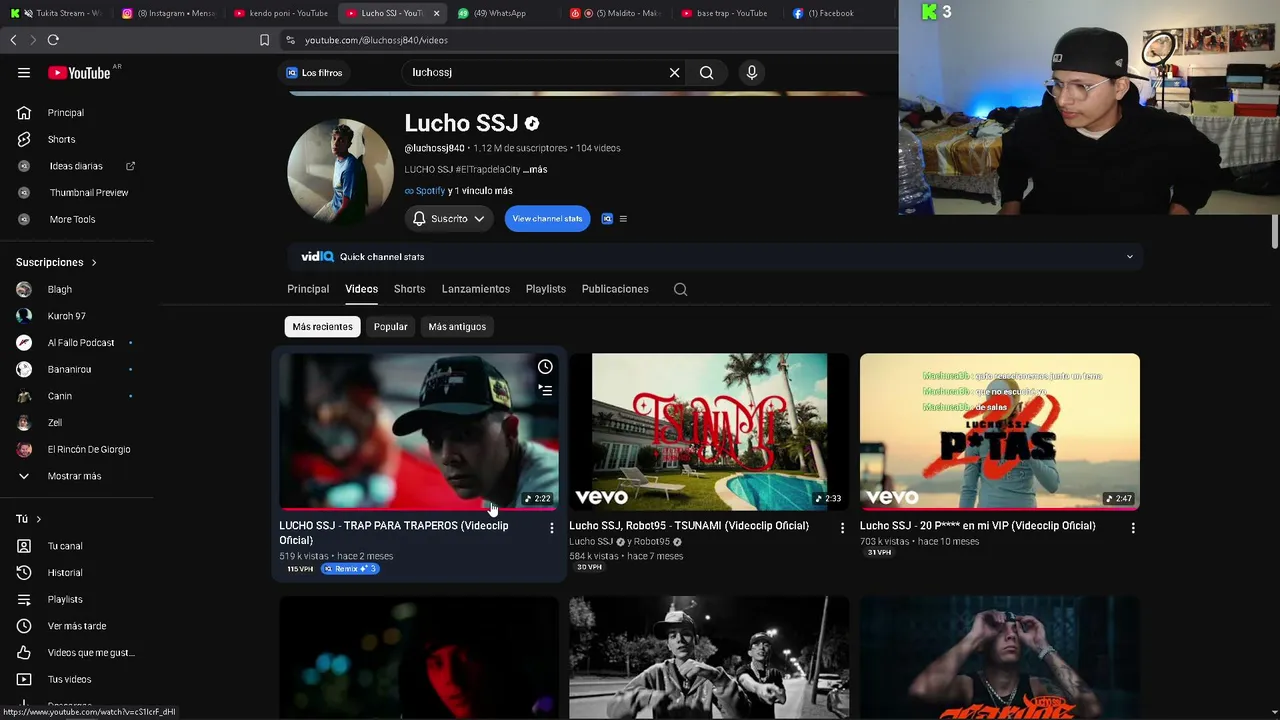This screenshot has width=1280, height=720.
Task: Open options menu for the TSUNAMI video
Action: 842,527
